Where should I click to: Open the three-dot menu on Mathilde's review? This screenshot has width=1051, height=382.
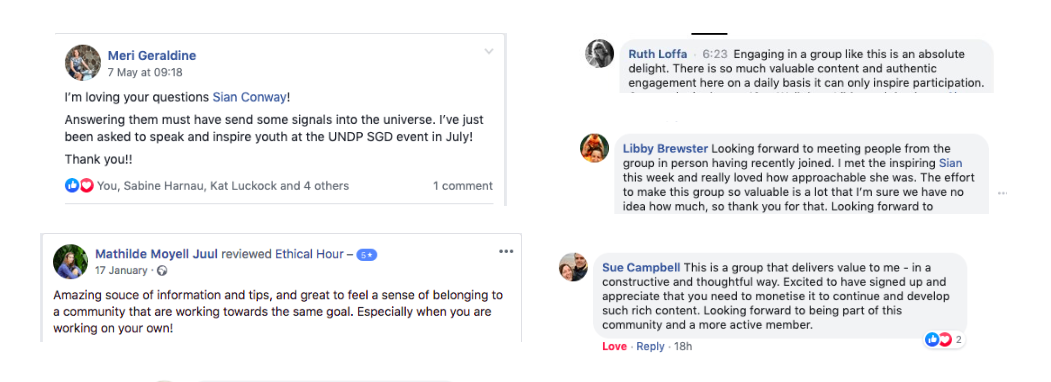click(x=506, y=251)
